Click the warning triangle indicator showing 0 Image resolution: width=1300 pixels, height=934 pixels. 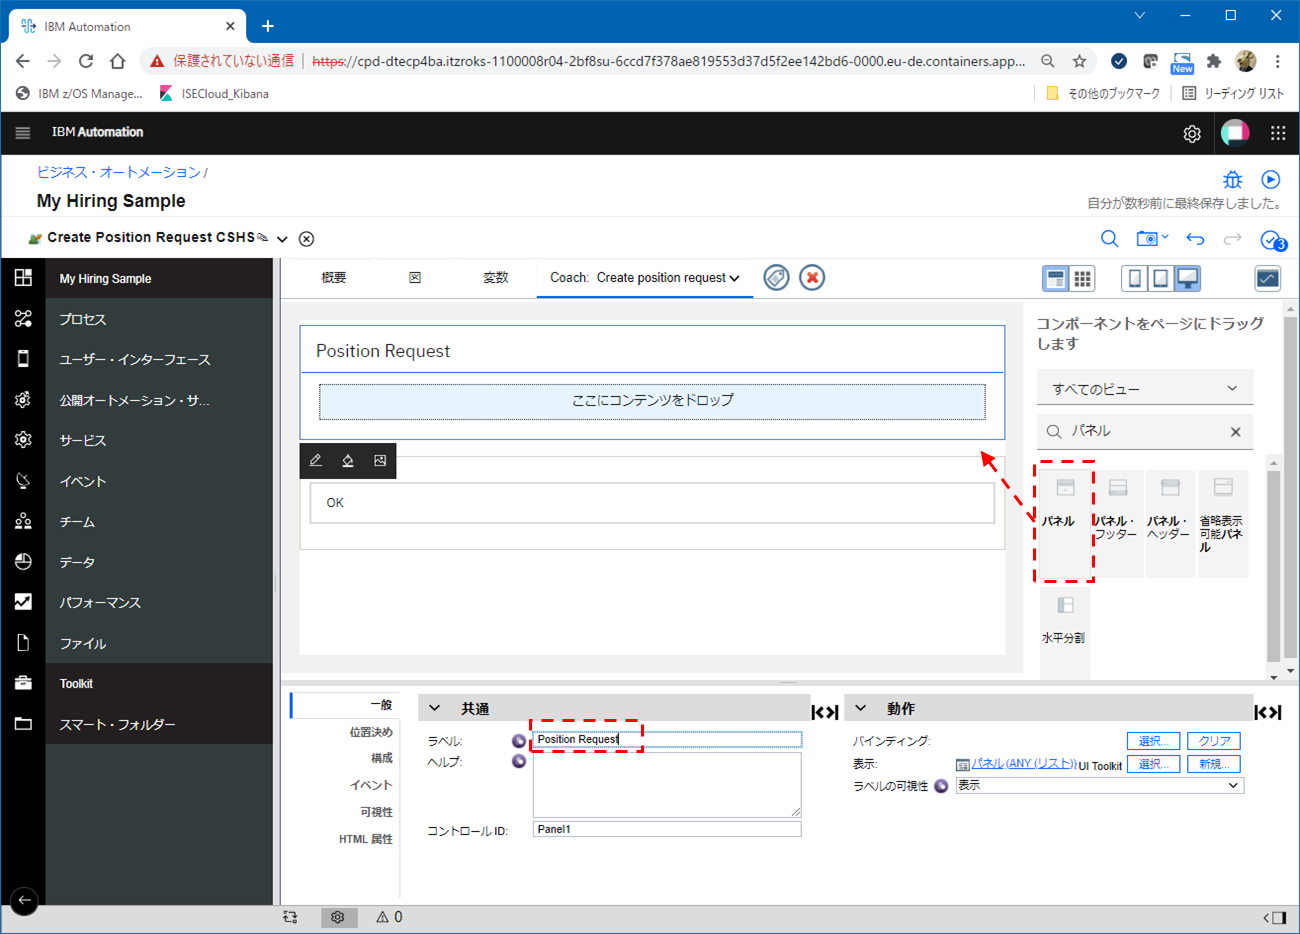coord(389,917)
